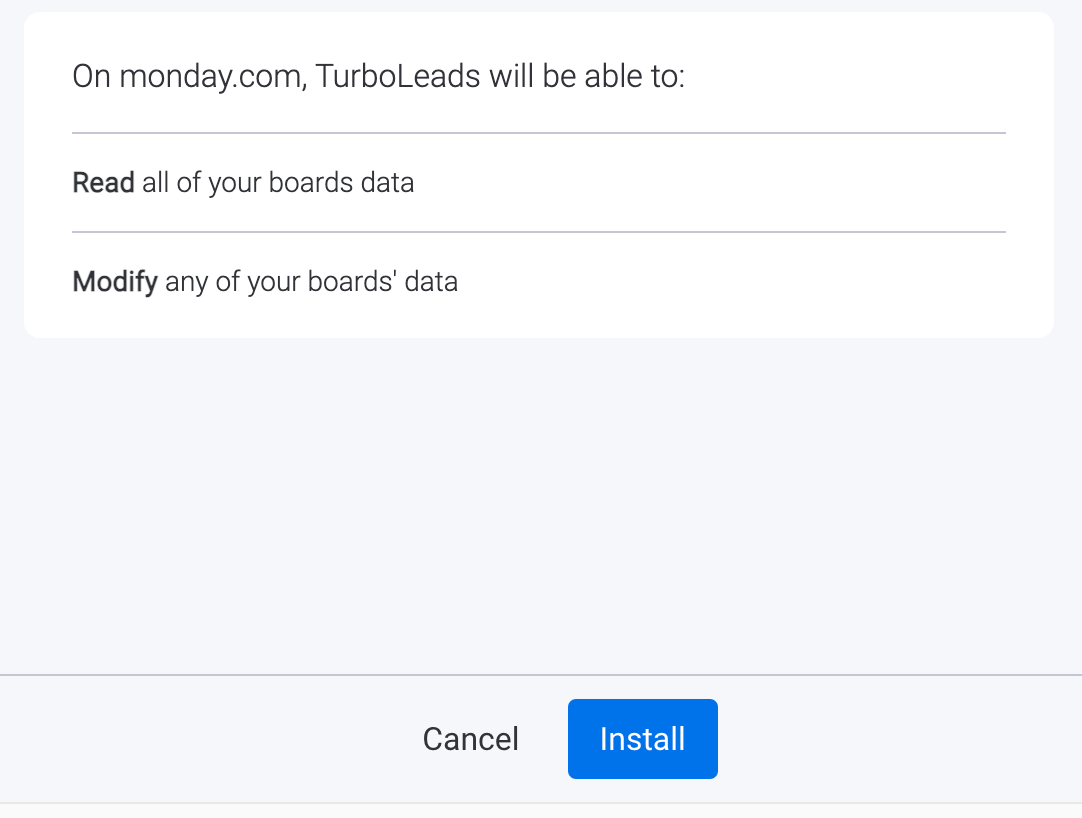The width and height of the screenshot is (1082, 818).
Task: Click the footer separator line above buttons
Action: (x=541, y=675)
